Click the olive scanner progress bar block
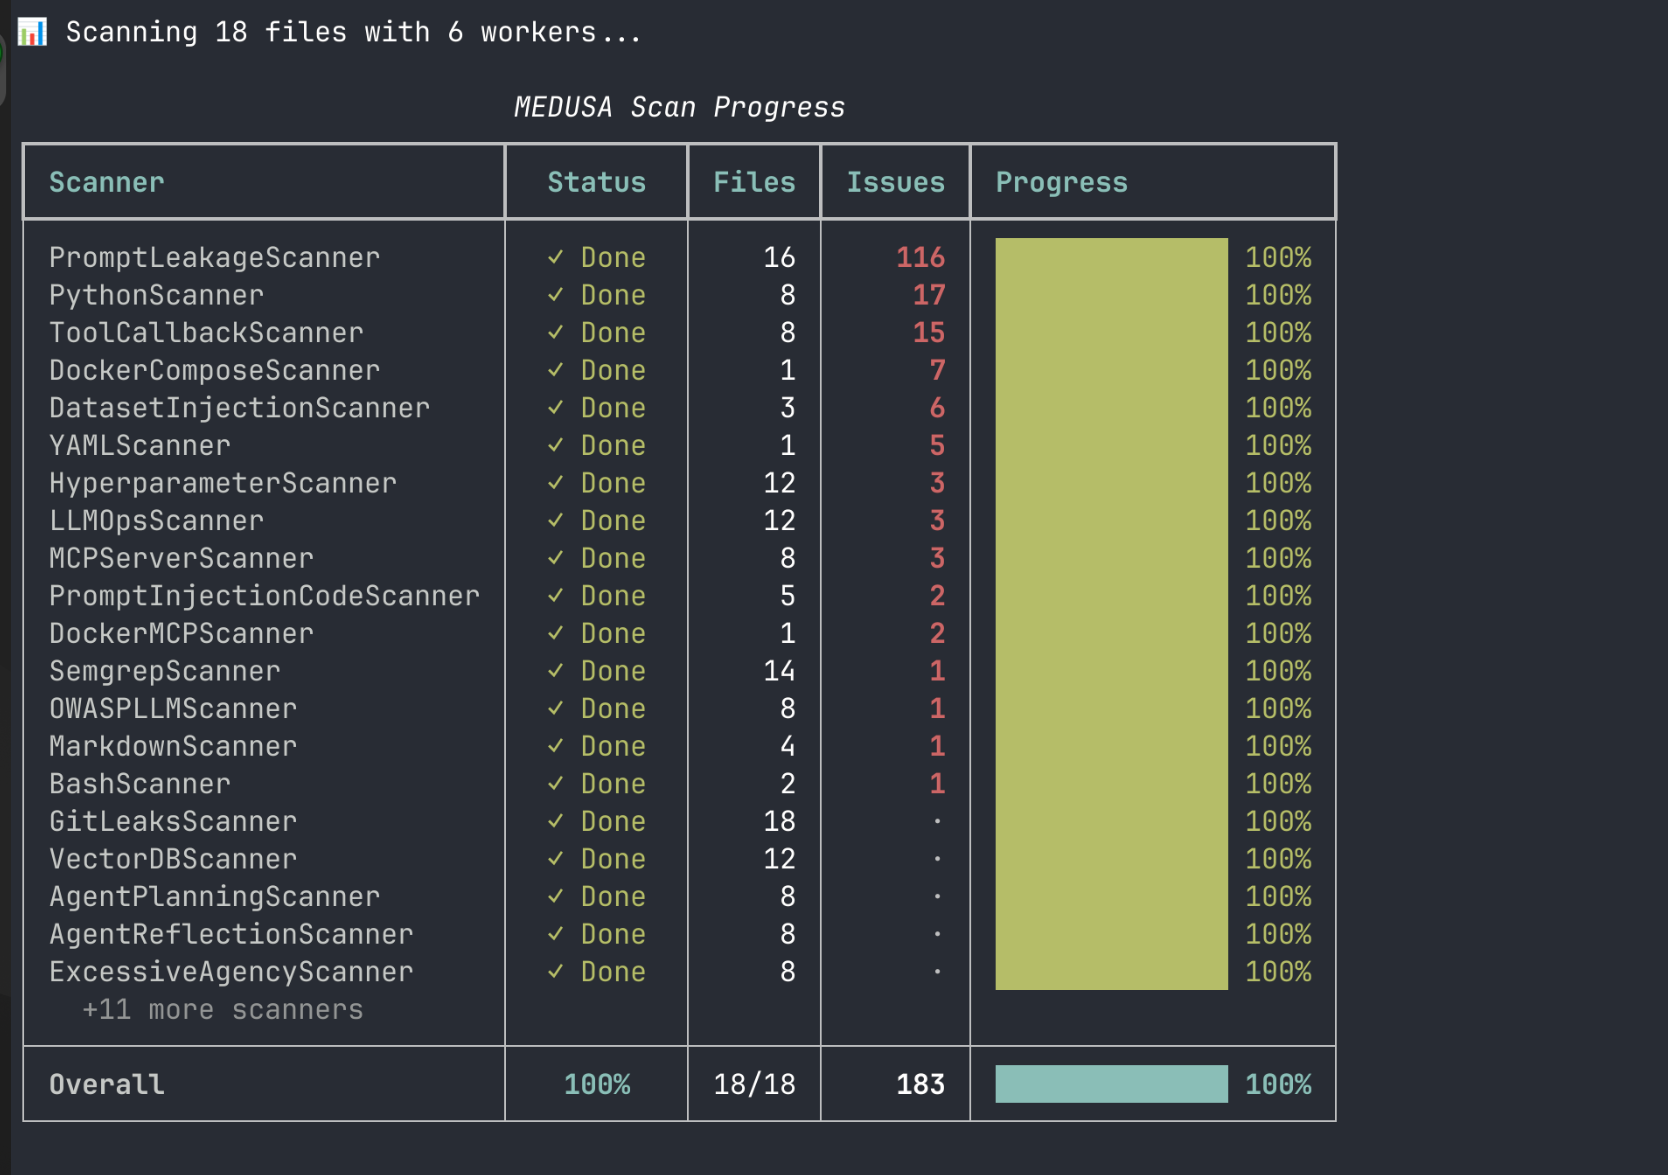Screen dimensions: 1668x1175 pos(1111,614)
